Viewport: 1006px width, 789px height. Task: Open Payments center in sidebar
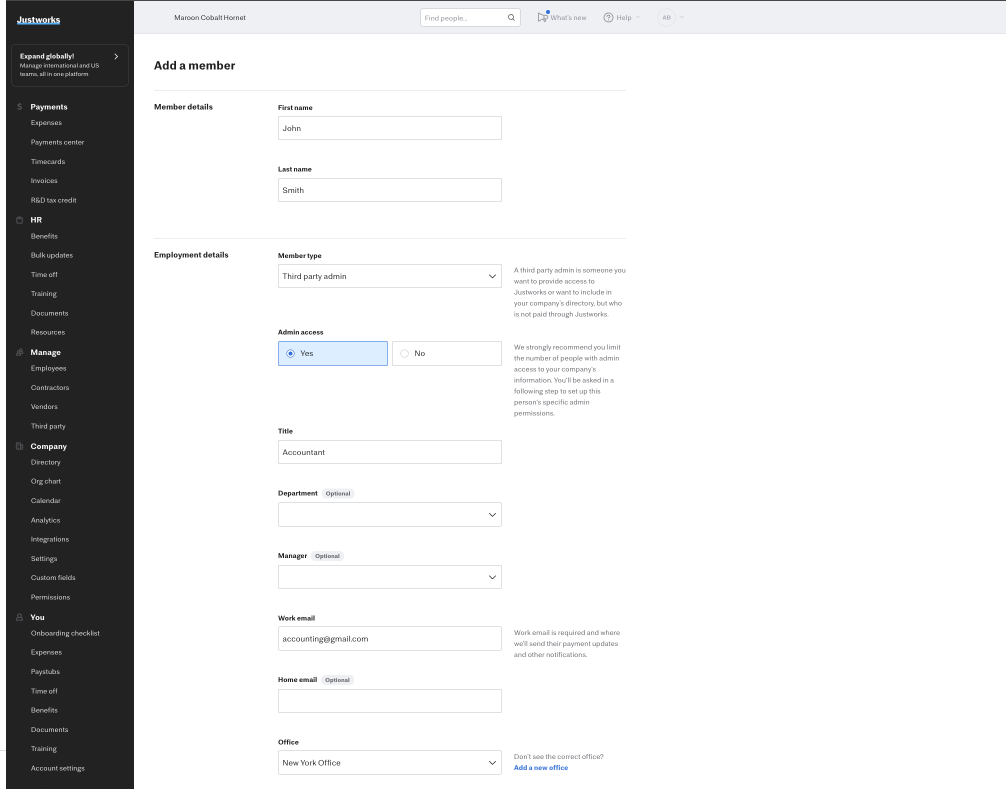[57, 142]
